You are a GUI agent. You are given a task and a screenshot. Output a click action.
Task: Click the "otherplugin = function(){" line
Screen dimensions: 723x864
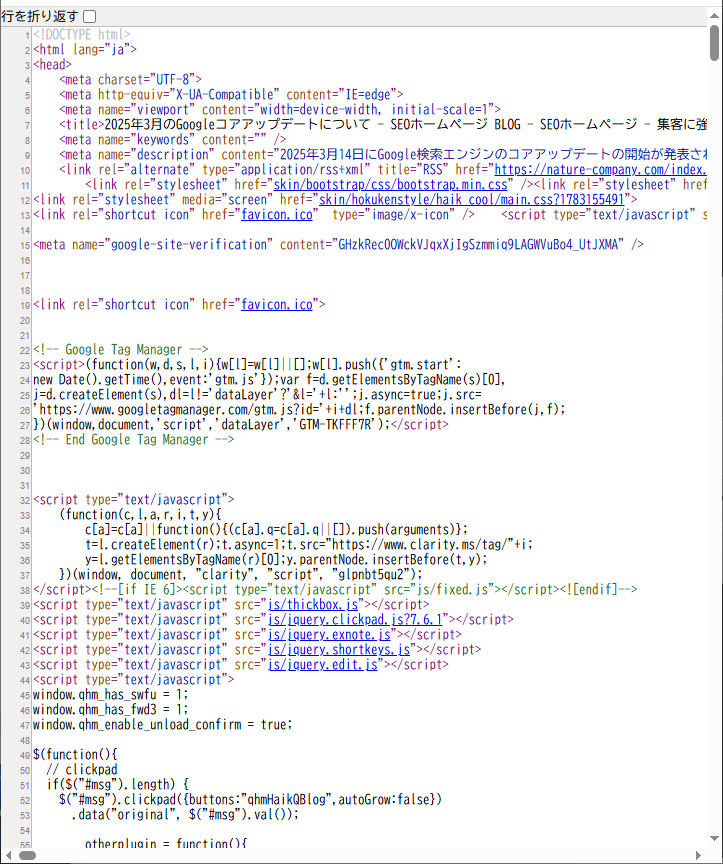tap(166, 844)
